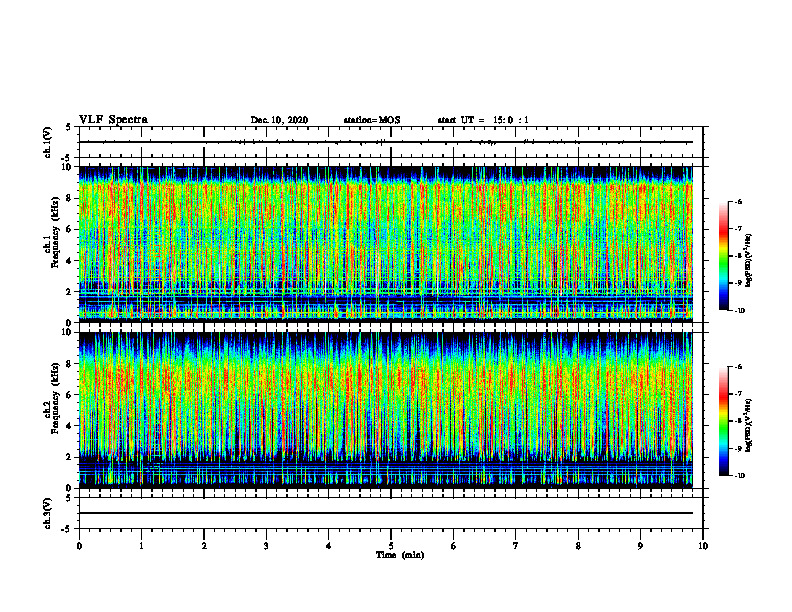Click time axis tick label "10"

click(x=703, y=546)
